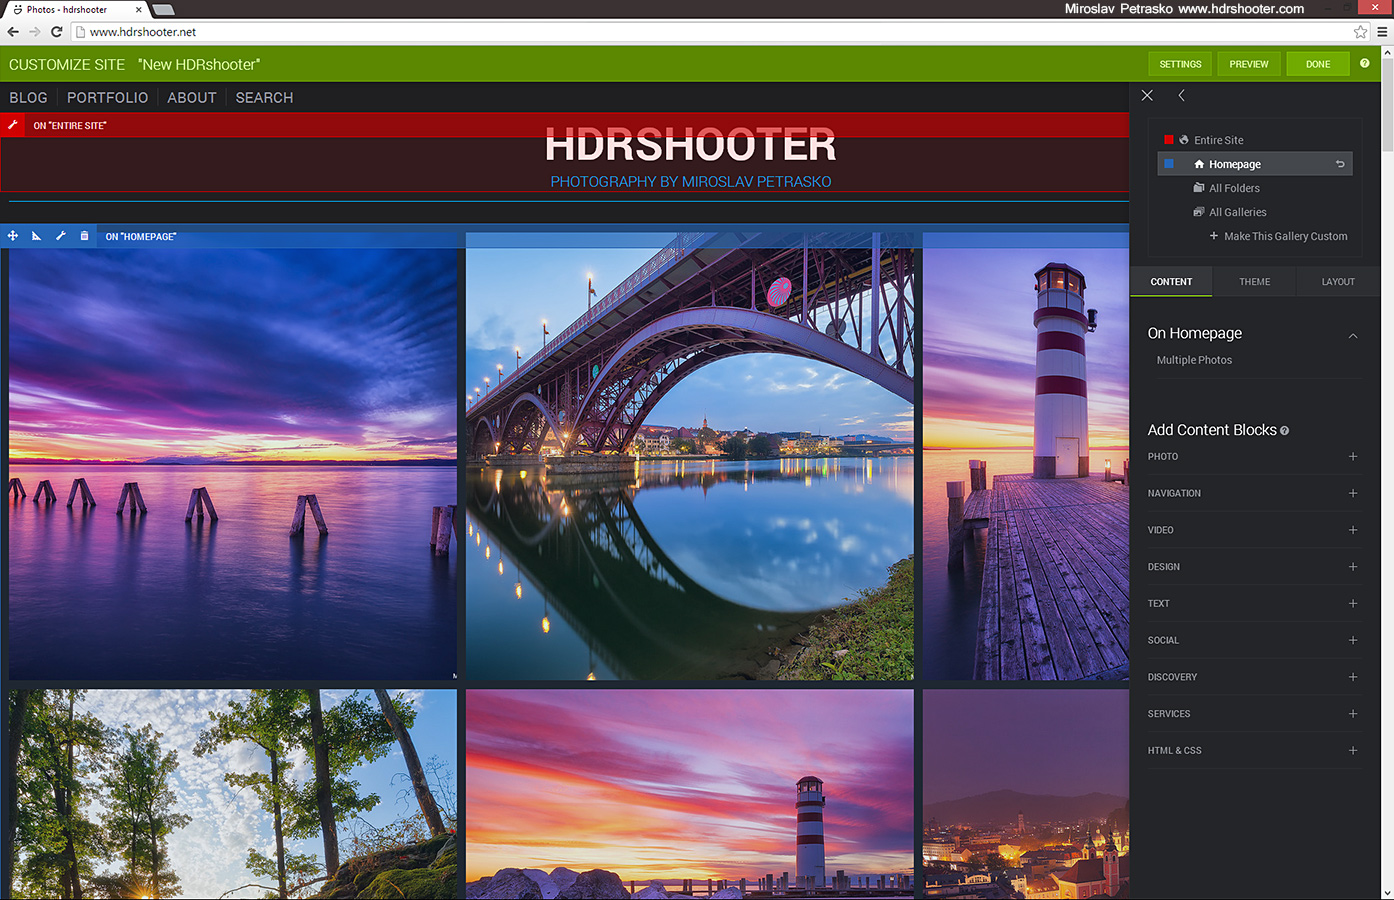Click the ON "HOMEPAGE" block label
The image size is (1394, 900).
click(x=141, y=237)
